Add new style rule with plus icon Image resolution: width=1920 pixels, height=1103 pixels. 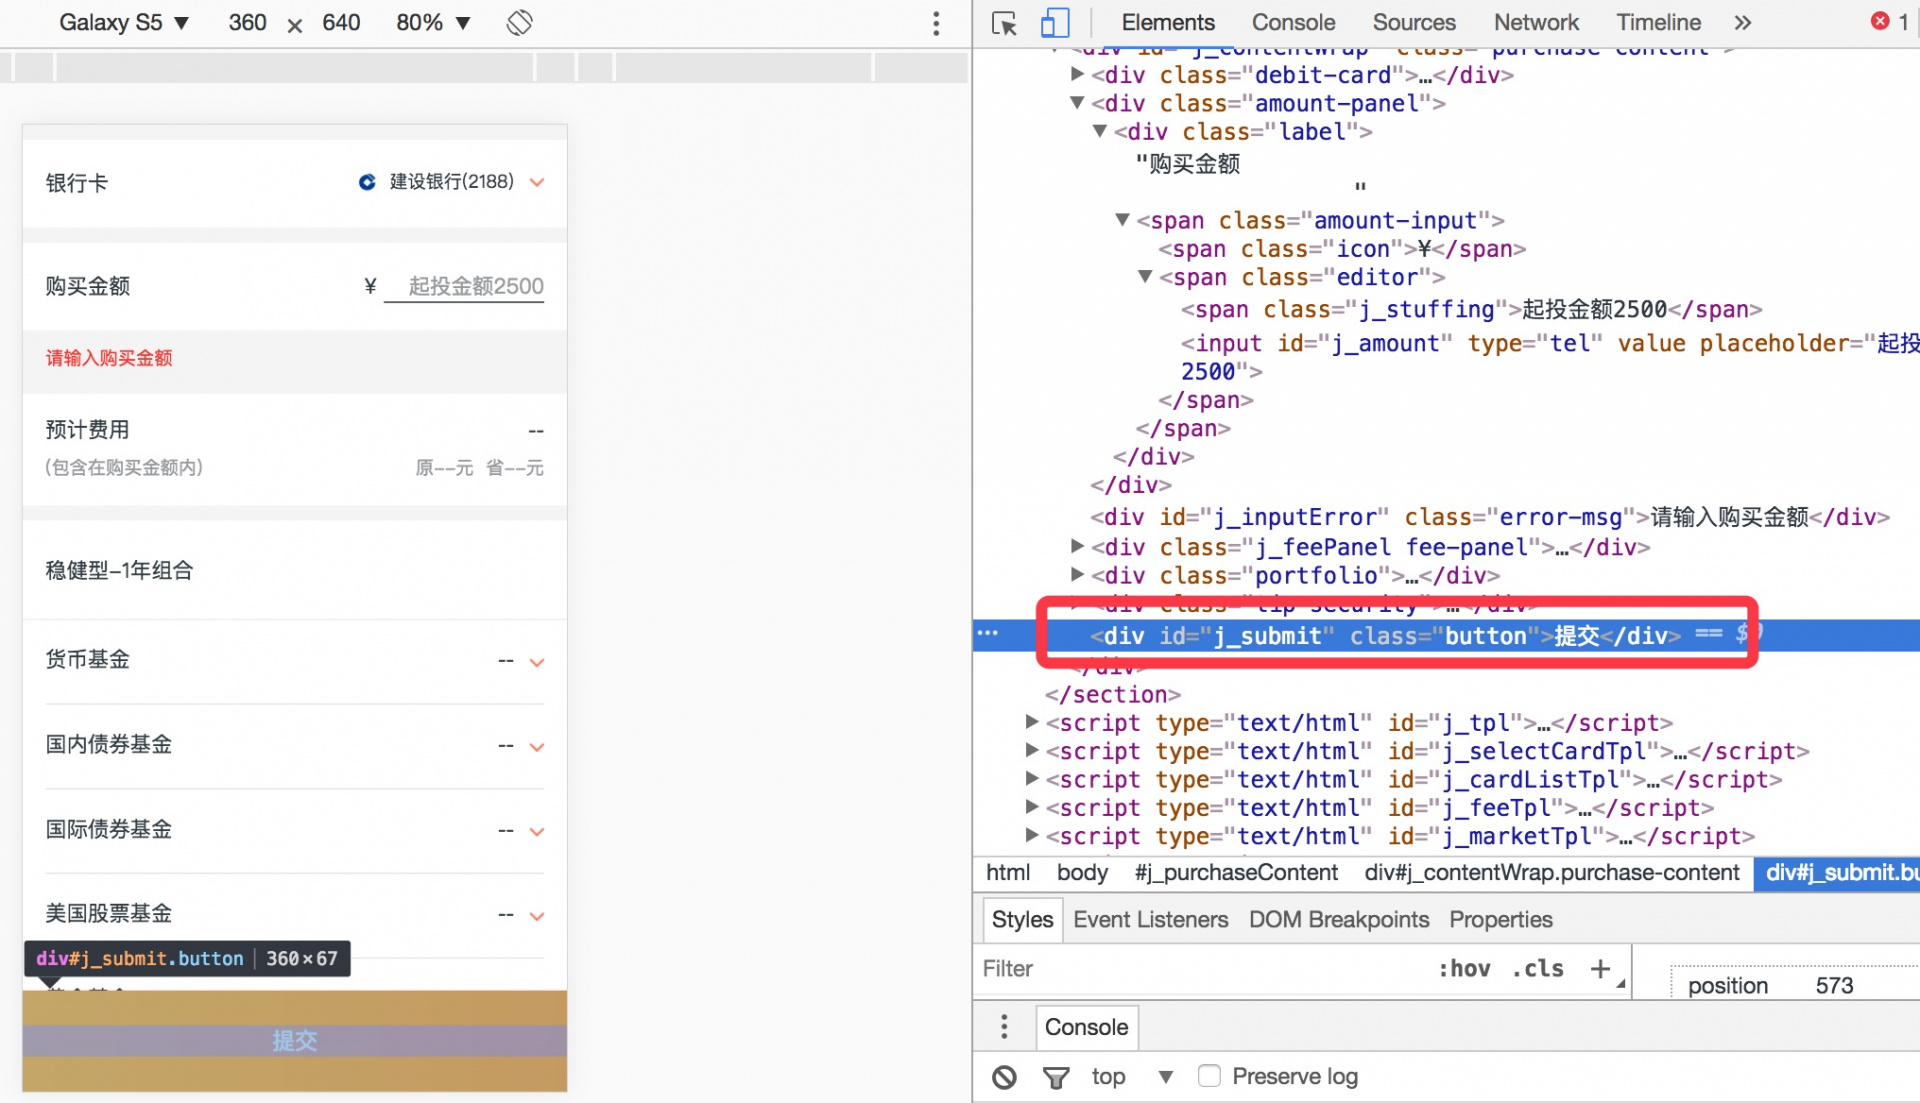tap(1600, 968)
